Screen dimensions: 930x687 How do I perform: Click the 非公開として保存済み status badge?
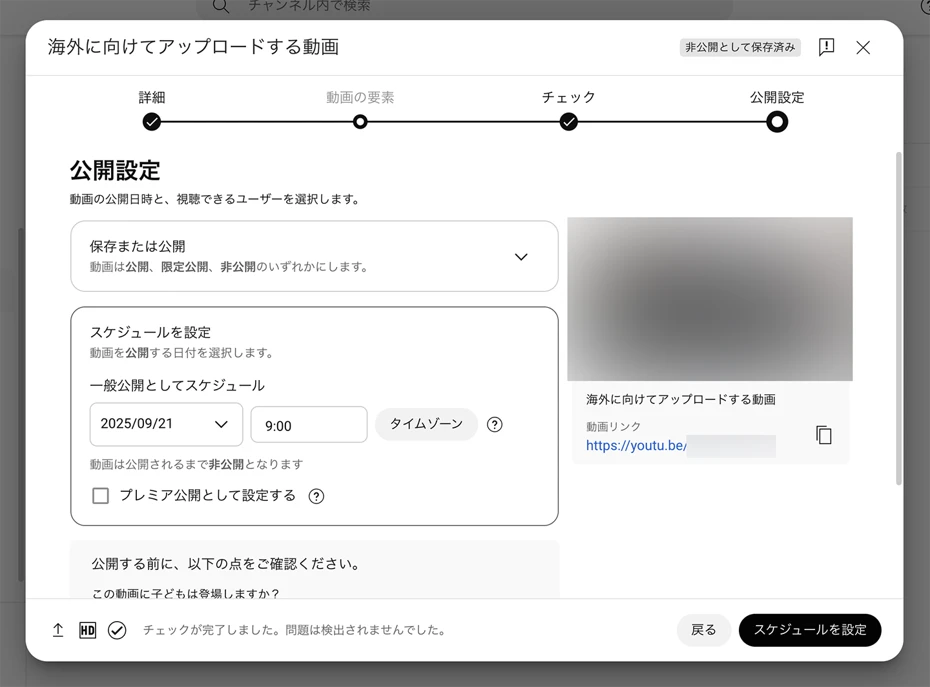(740, 47)
